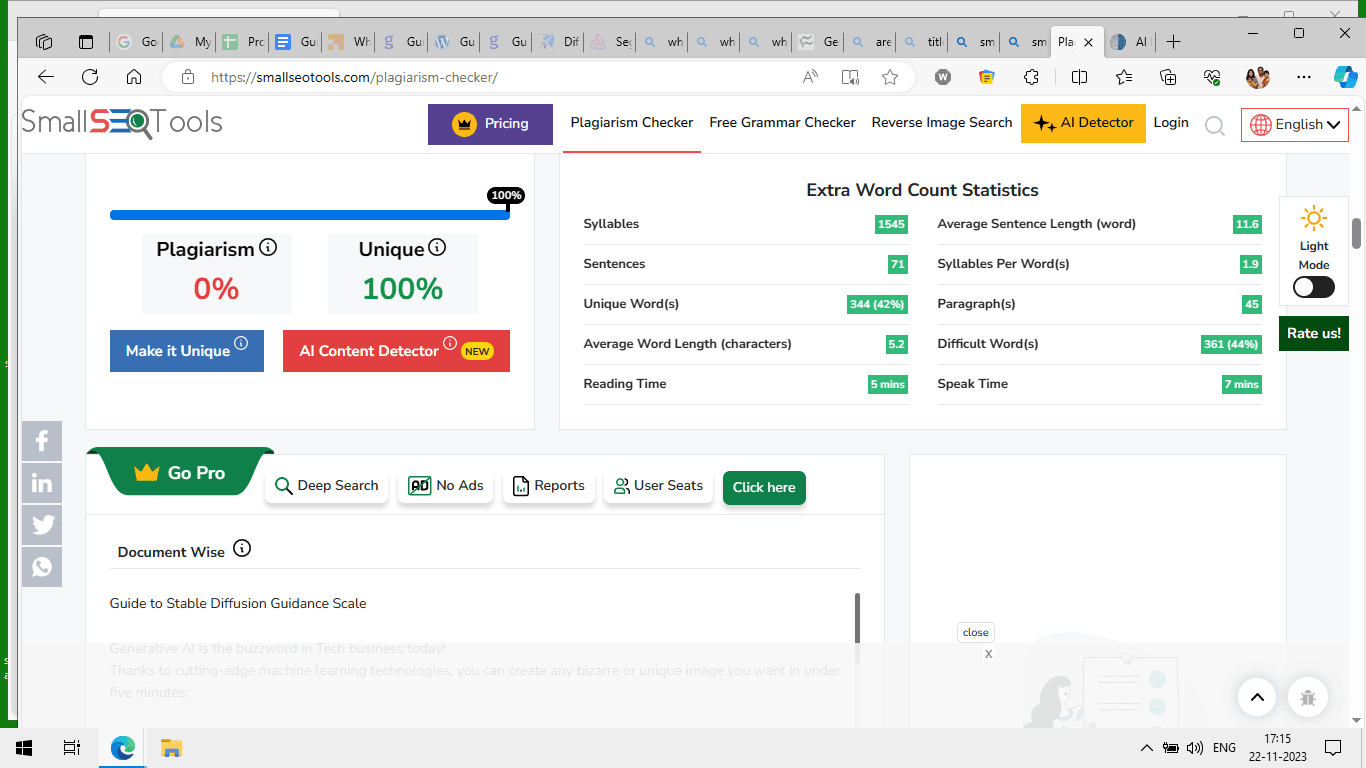Screen dimensions: 1366x768
Task: Click the Go Pro banner
Action: pyautogui.click(x=181, y=472)
